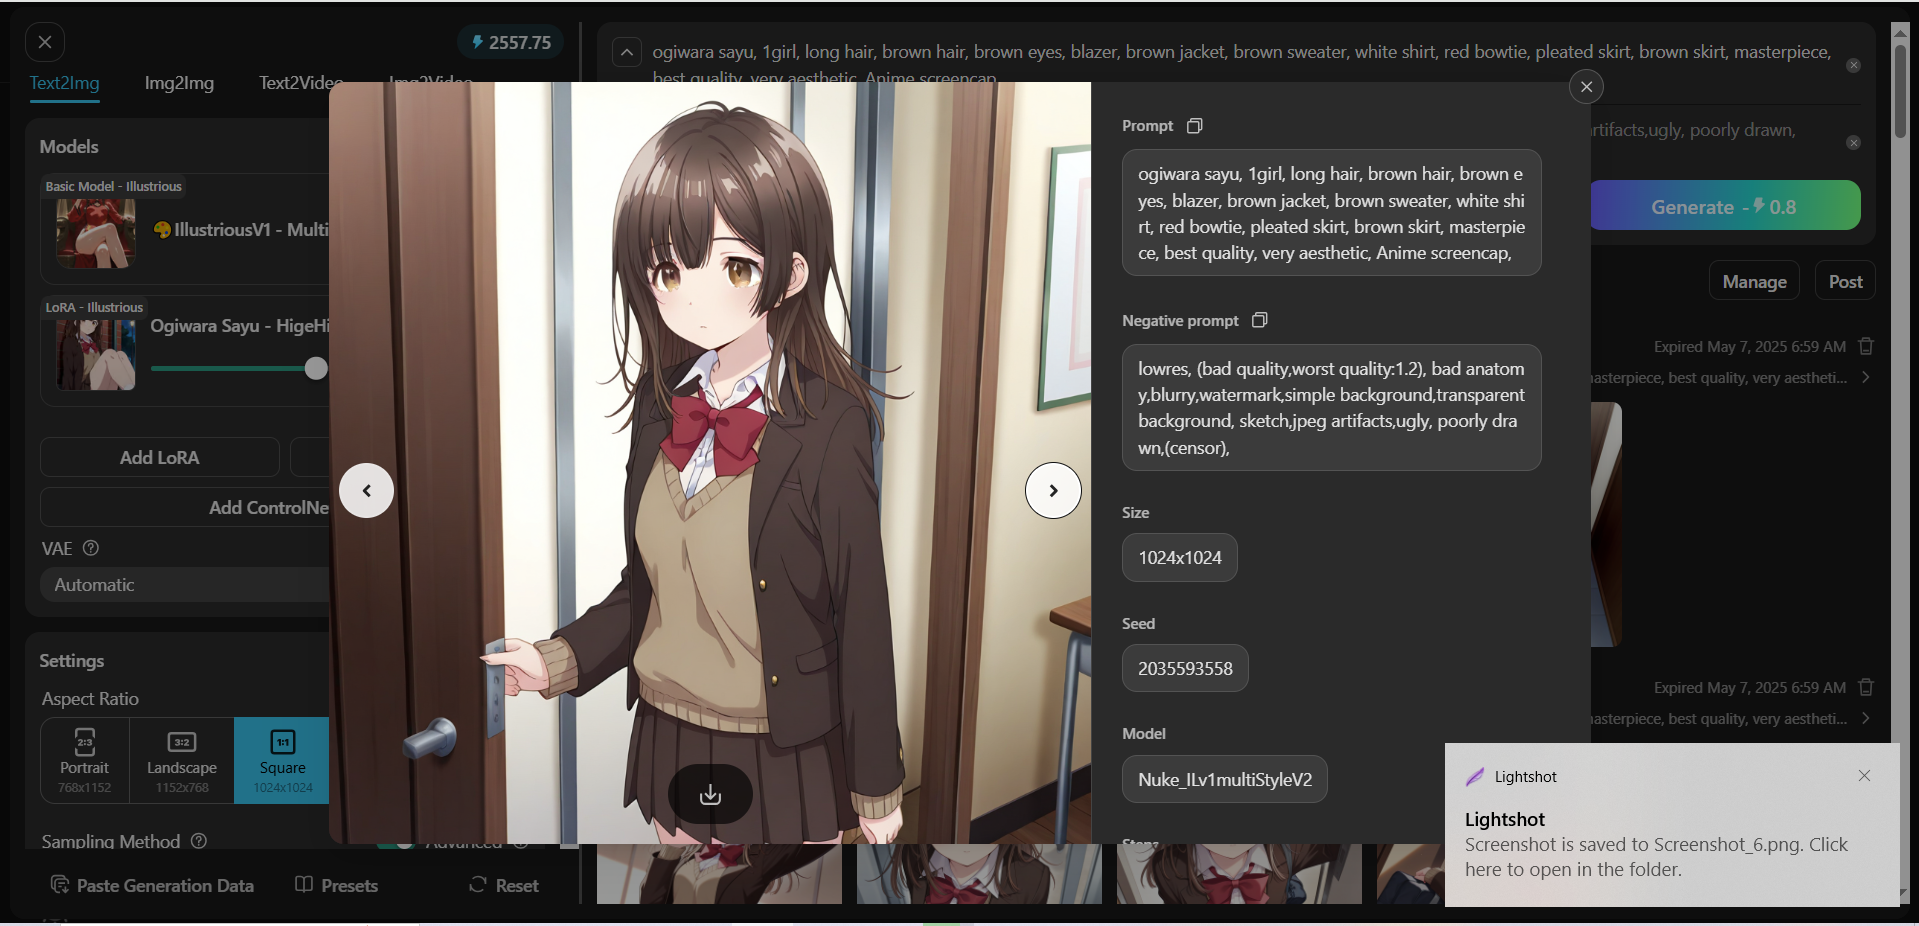
Task: Click the Add LoRA button
Action: tap(160, 457)
